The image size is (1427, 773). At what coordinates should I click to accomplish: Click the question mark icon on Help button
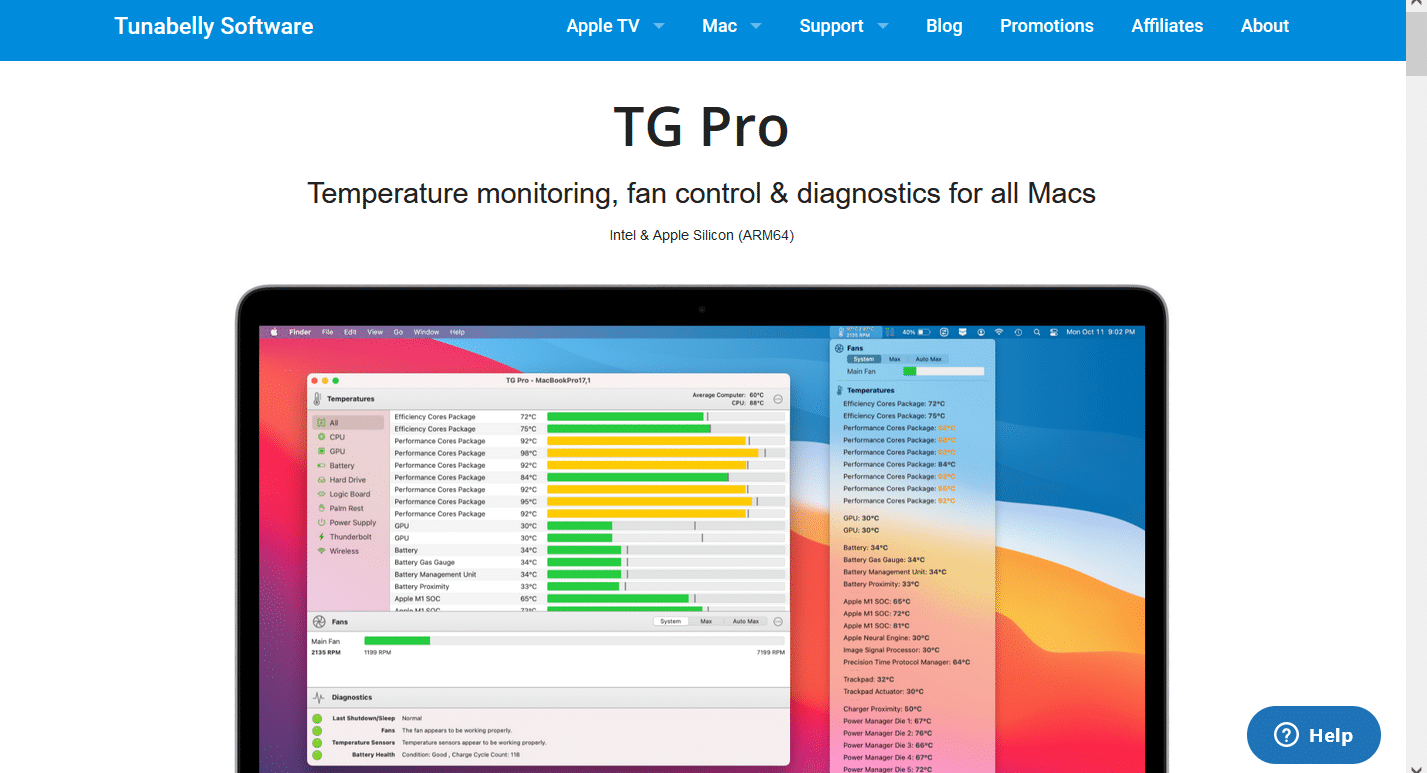pos(1286,735)
